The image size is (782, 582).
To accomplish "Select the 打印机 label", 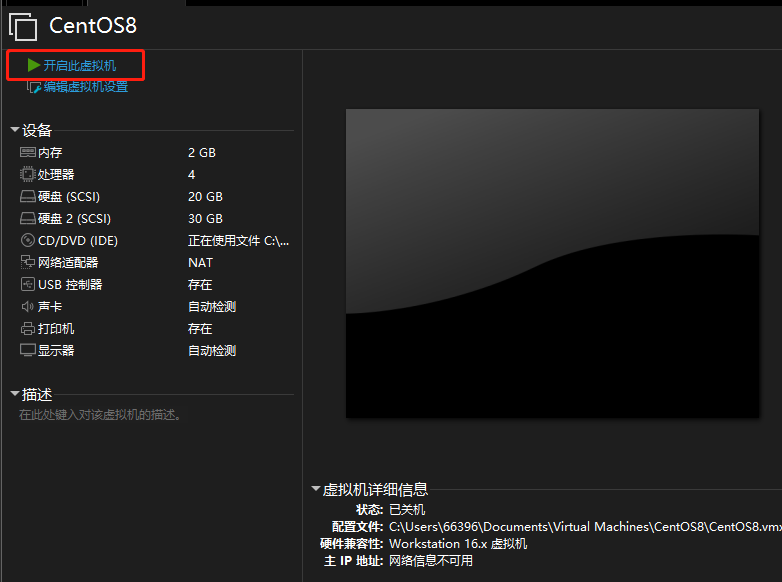I will coord(56,329).
